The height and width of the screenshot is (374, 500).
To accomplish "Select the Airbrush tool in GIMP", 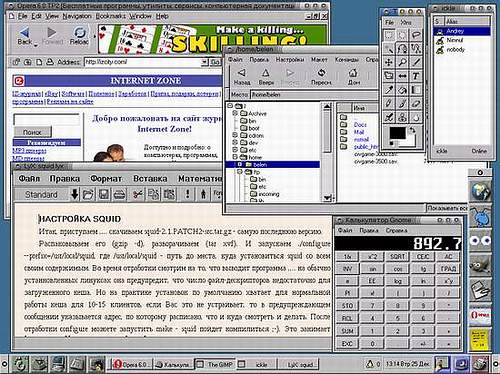I will click(x=389, y=117).
